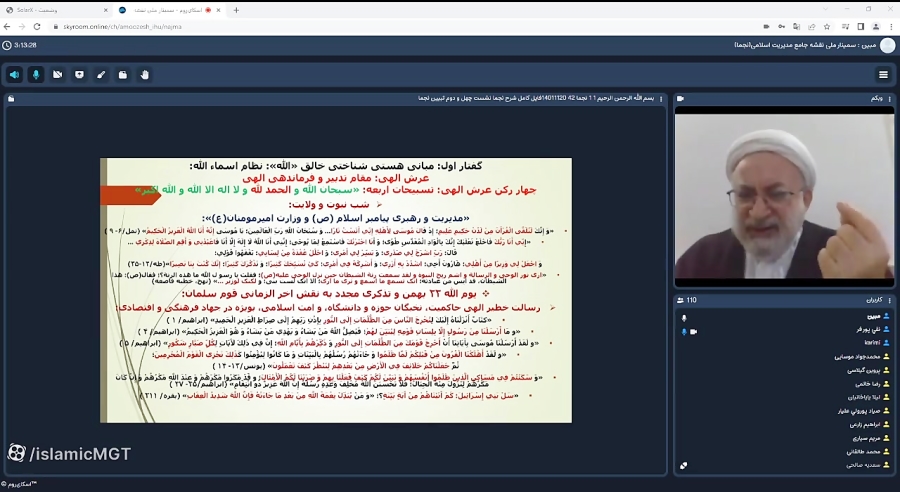
Task: Open the share page icon
Action: click(x=811, y=26)
